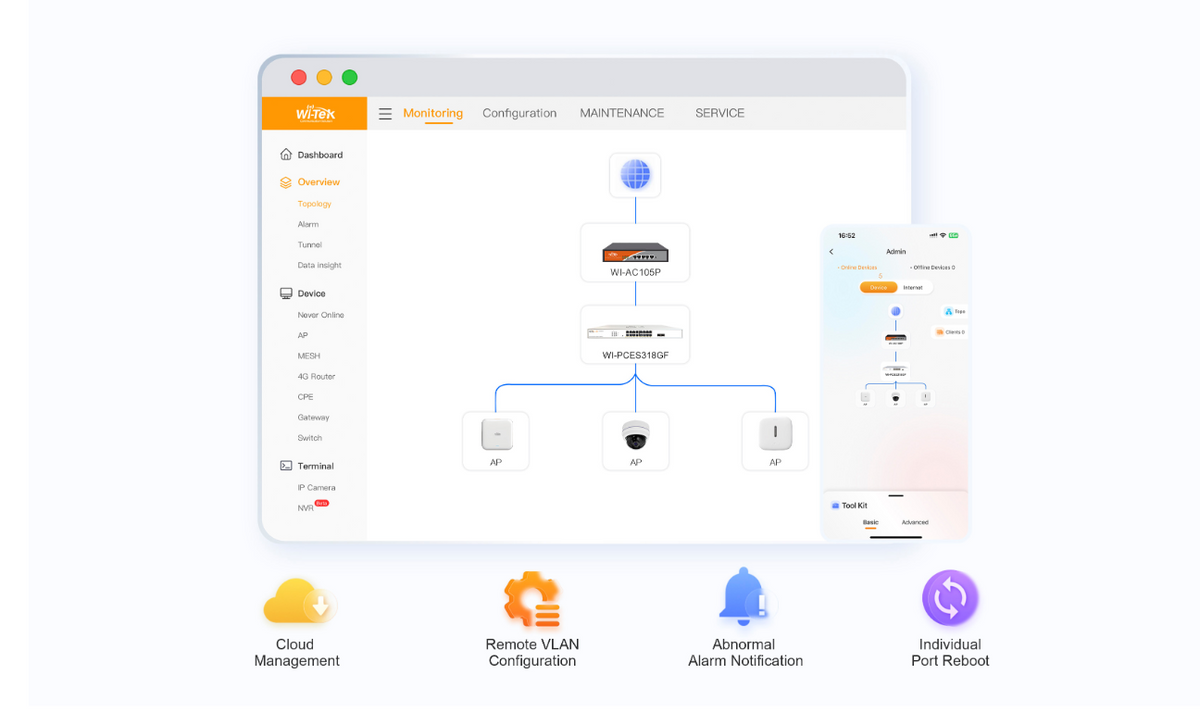Open the SERVICE tab
Screen dimensions: 1200x712
click(720, 113)
